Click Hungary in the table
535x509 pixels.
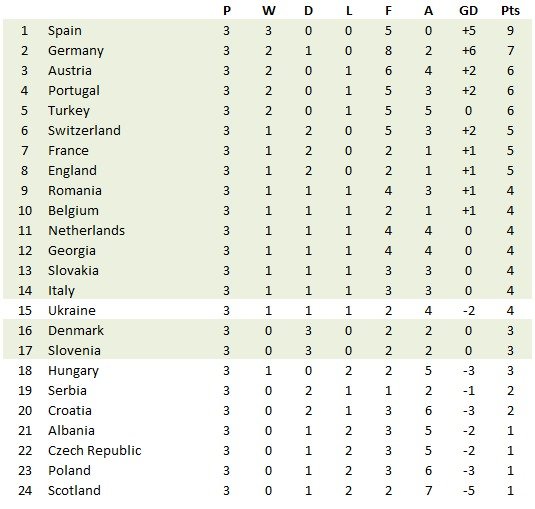pyautogui.click(x=73, y=371)
